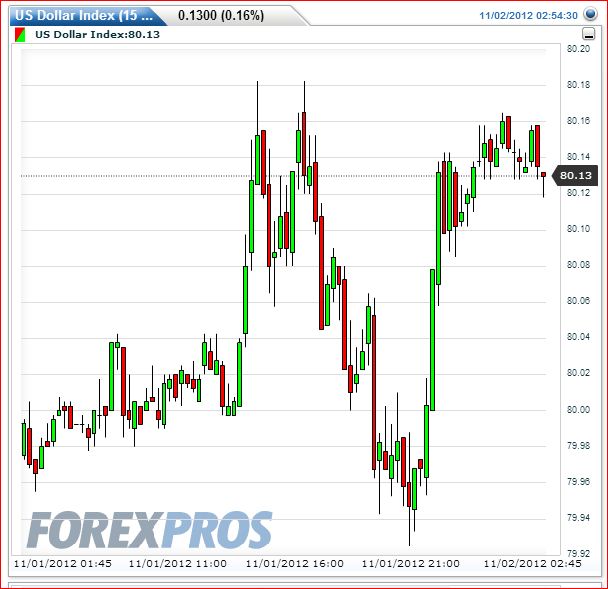Select the 'US Dollar Index:80.13' legend label
The height and width of the screenshot is (589, 608).
tap(97, 35)
